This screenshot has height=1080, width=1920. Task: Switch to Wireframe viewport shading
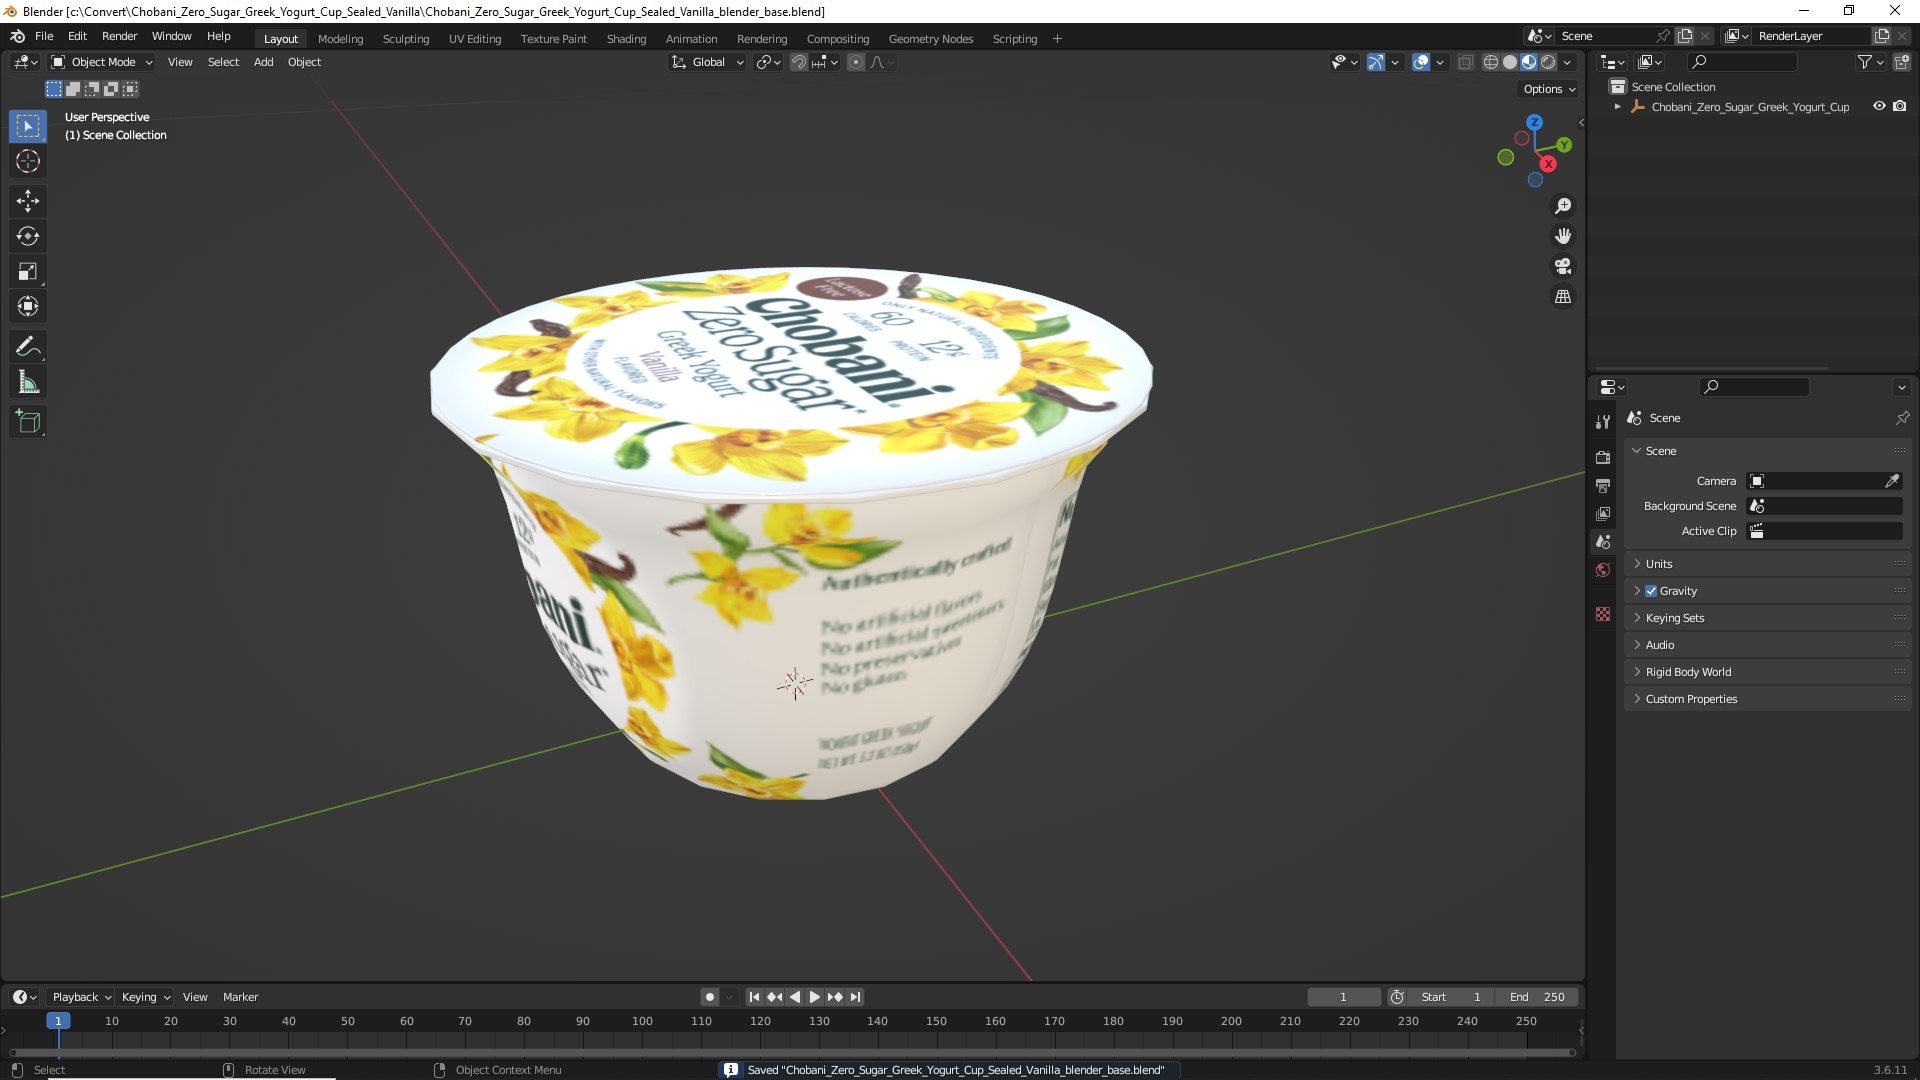tap(1490, 62)
